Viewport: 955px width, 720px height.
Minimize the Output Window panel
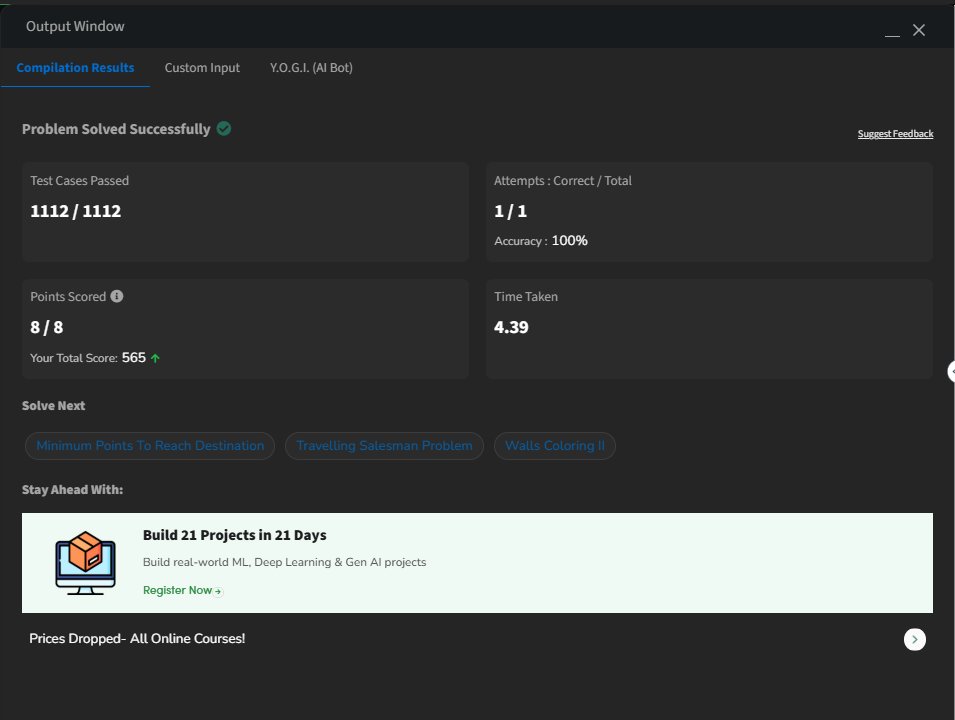point(893,31)
